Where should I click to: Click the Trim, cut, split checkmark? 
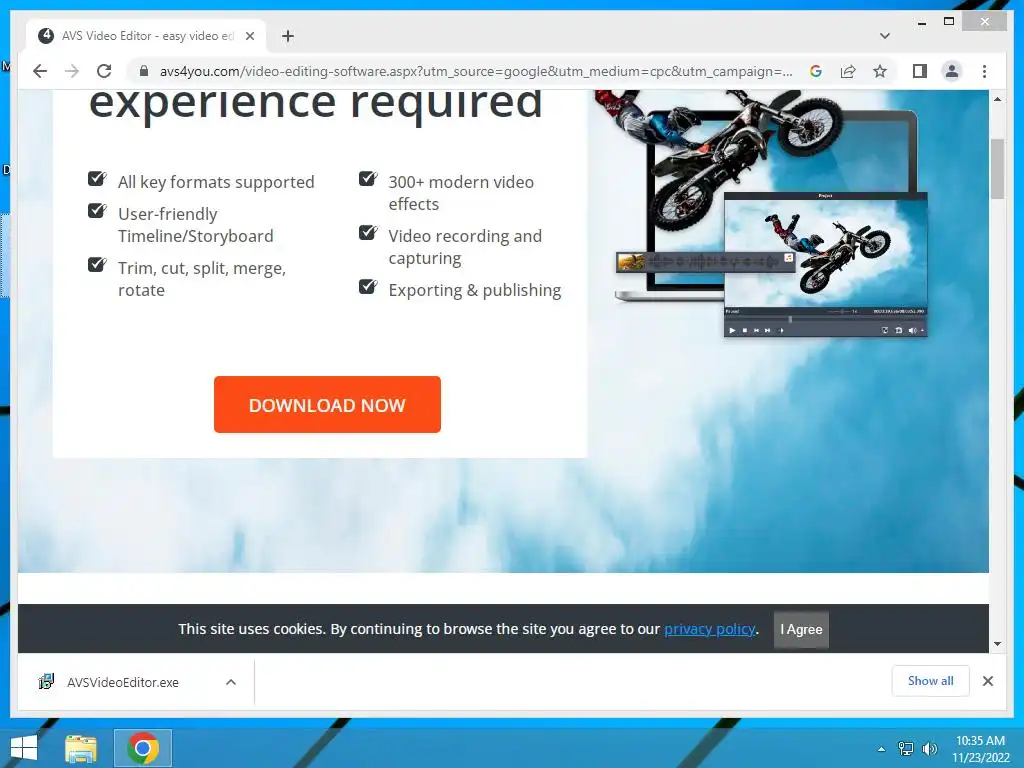(x=97, y=264)
